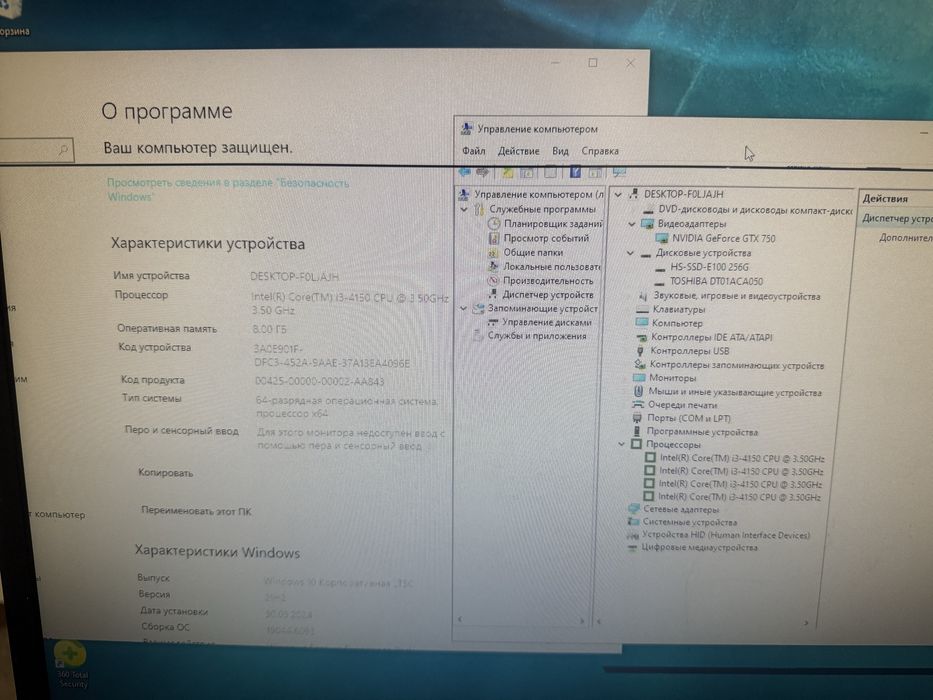Click the mouse icon beside Мыши и иные
Screen dimensions: 933x700
click(638, 392)
